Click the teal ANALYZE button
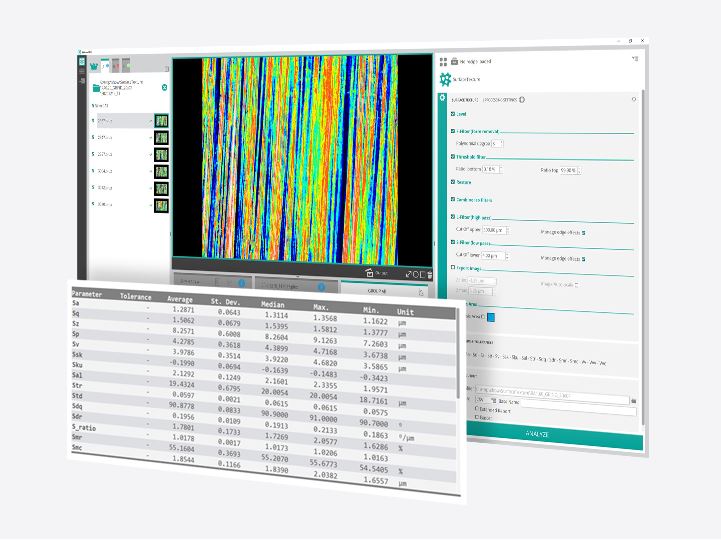Screen dimensions: 721x542 [x=554, y=434]
